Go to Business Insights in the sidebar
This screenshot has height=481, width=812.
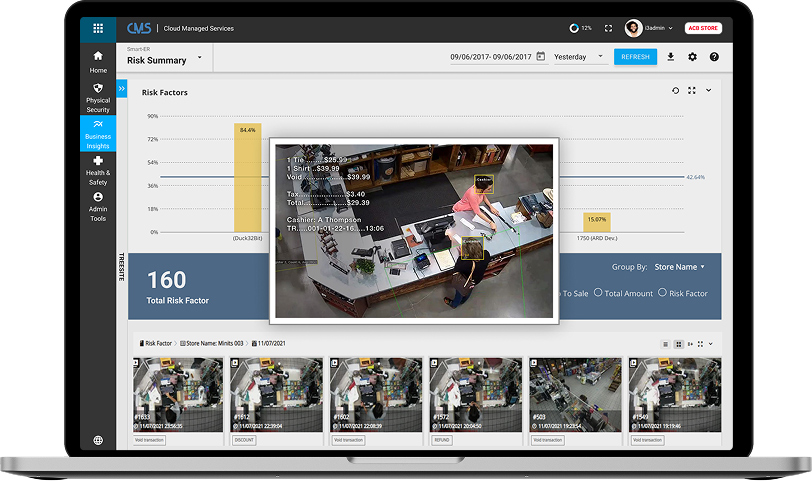point(98,133)
